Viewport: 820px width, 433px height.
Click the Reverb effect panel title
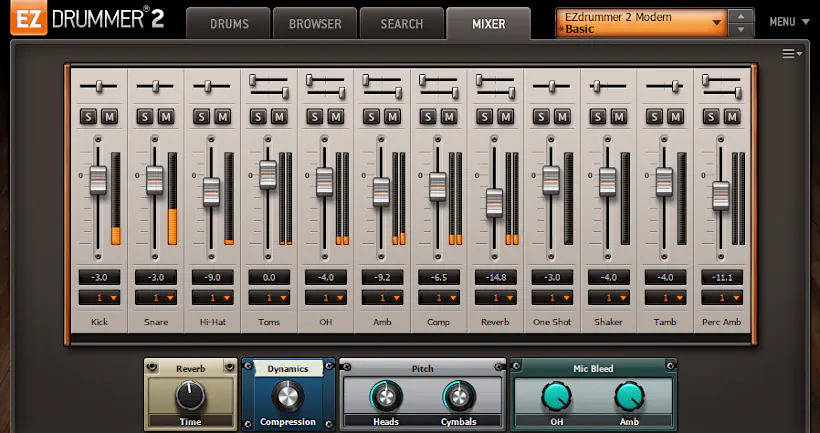pyautogui.click(x=190, y=369)
